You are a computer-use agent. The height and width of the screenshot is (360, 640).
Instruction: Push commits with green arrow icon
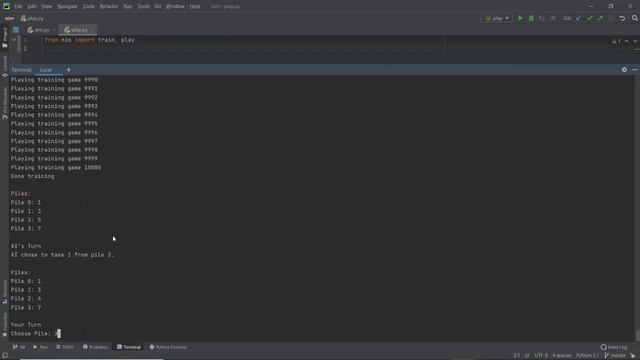(x=600, y=18)
